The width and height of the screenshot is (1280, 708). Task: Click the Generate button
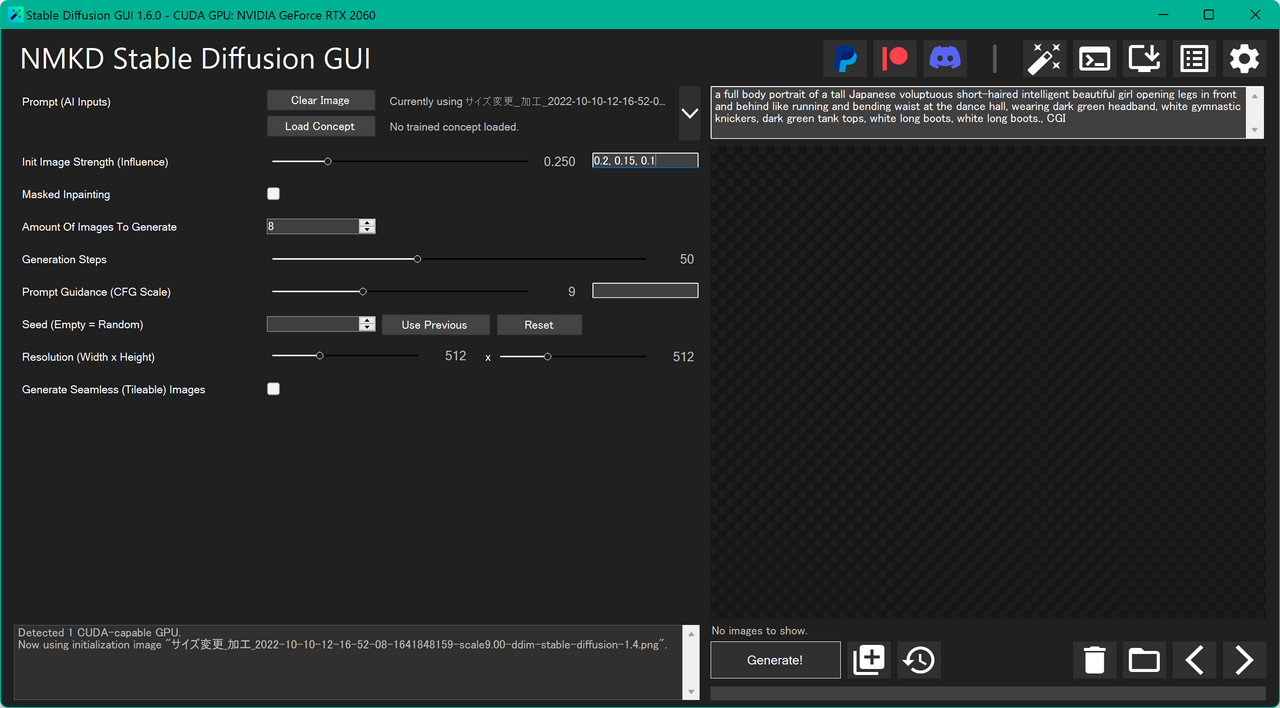tap(775, 660)
